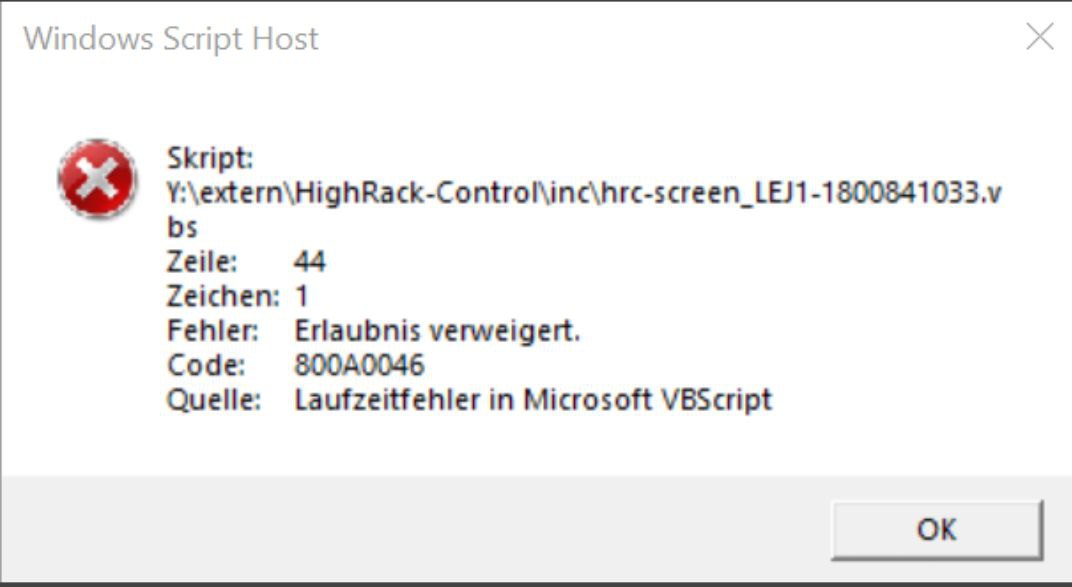The image size is (1072, 587).
Task: Click the Zeichen value 1
Action: [302, 296]
